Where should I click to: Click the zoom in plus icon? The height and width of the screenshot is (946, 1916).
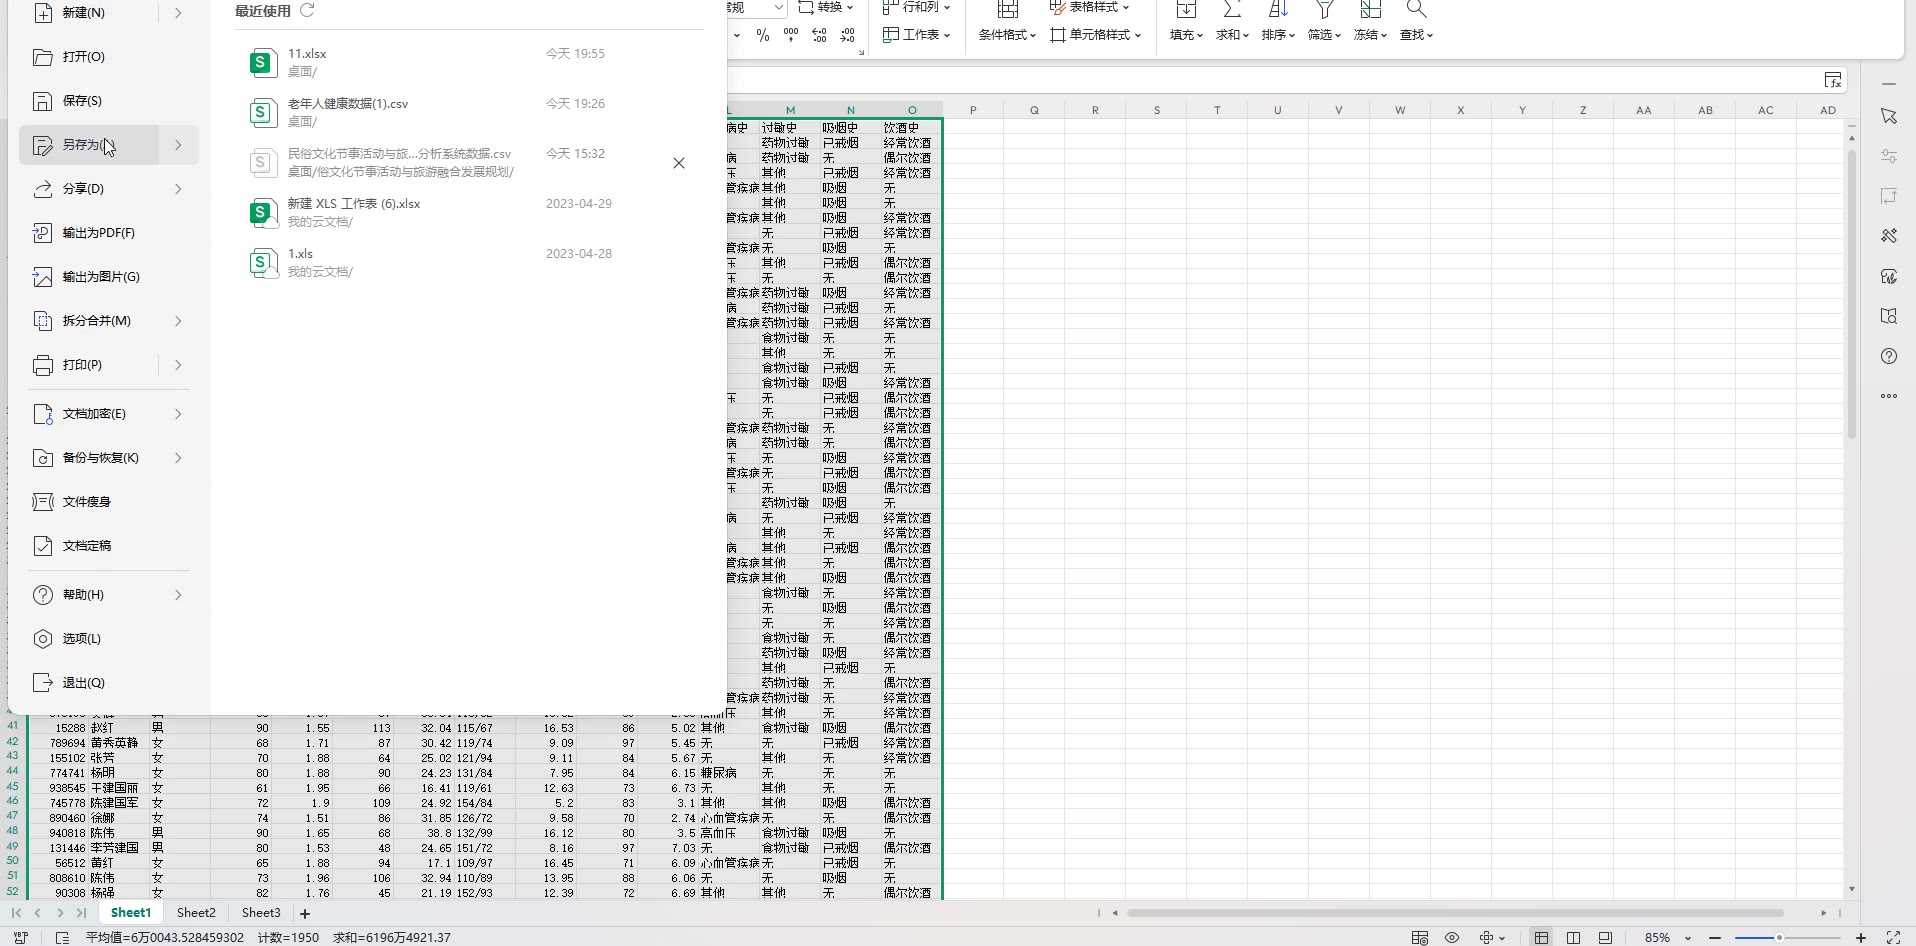point(1861,937)
